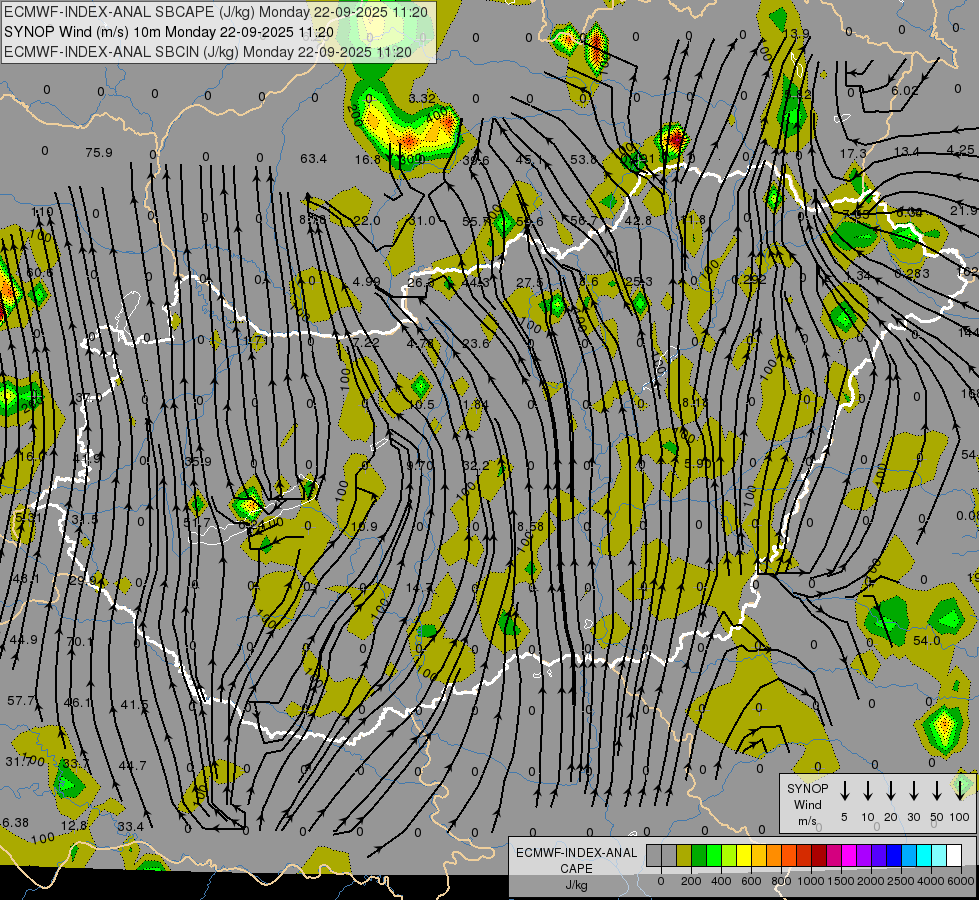Select the 20 m/s wind arrow symbol

tap(891, 790)
